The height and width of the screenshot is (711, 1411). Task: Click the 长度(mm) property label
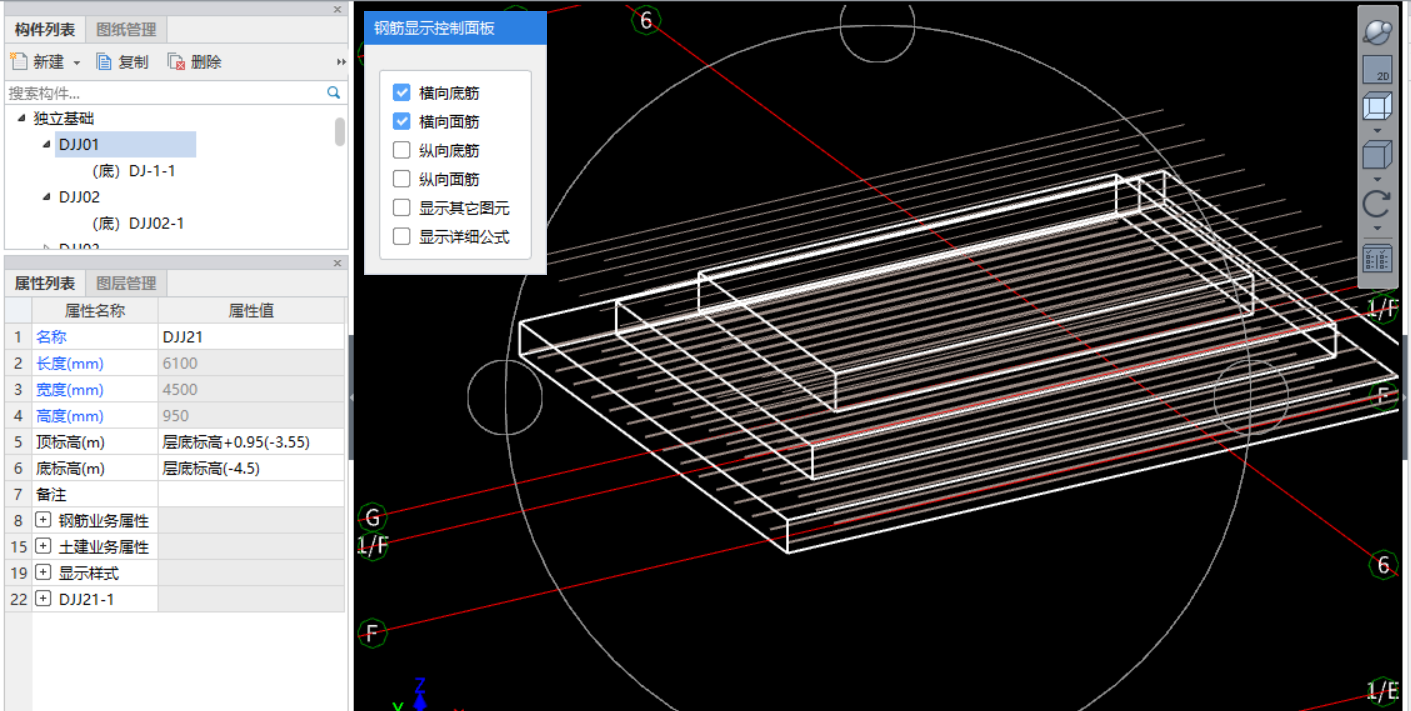70,363
